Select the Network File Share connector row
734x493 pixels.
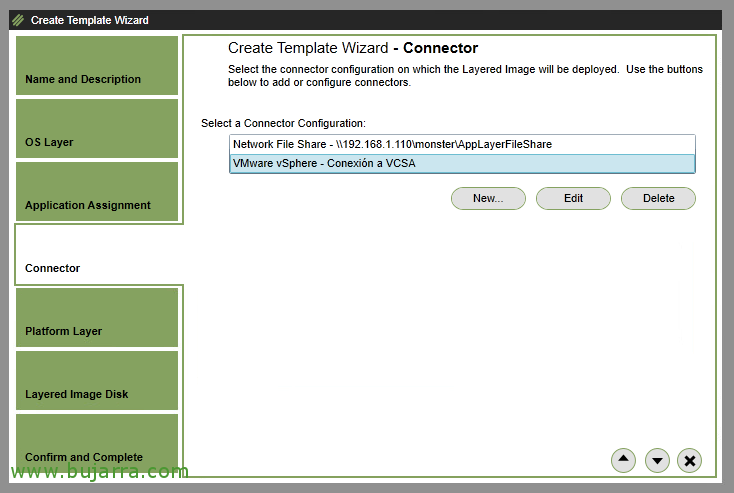coord(462,144)
